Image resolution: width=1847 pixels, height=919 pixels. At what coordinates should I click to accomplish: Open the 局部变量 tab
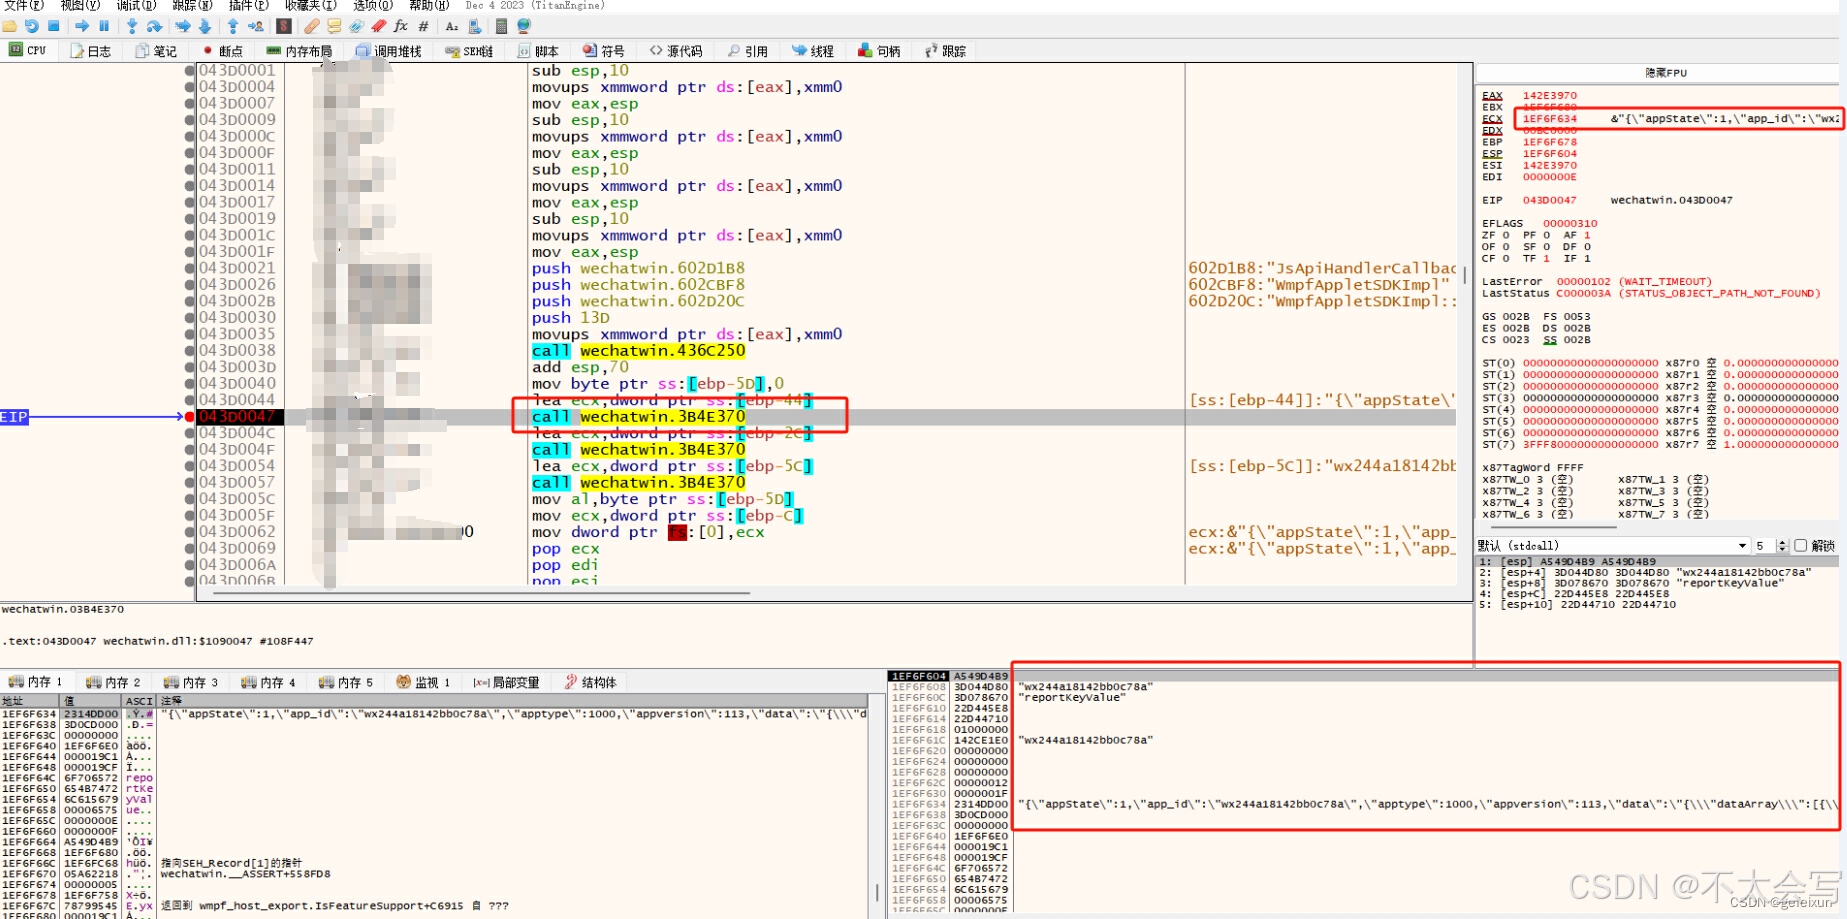point(507,683)
